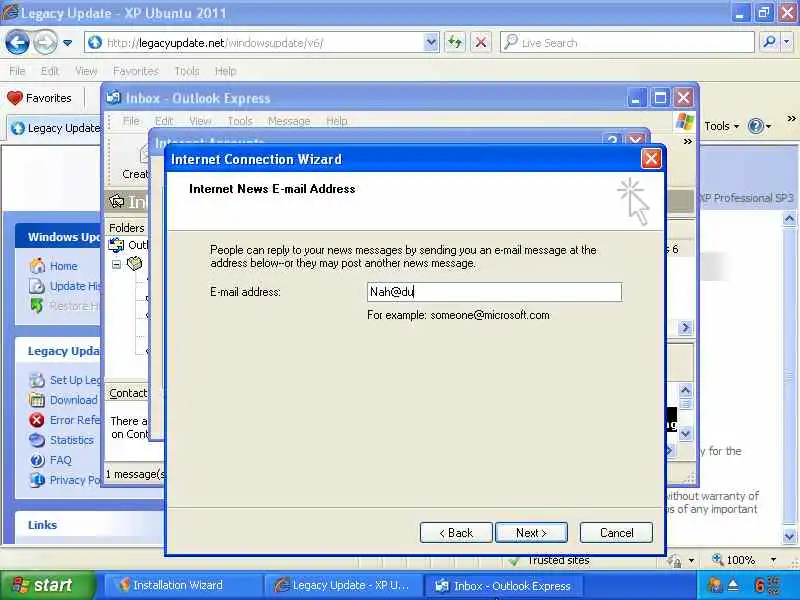
Task: Open the recent pages dropdown arrow
Action: coord(67,43)
